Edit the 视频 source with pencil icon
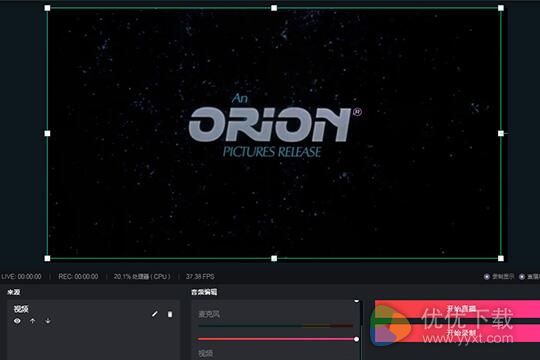Screen dimensions: 540x360 click(155, 314)
